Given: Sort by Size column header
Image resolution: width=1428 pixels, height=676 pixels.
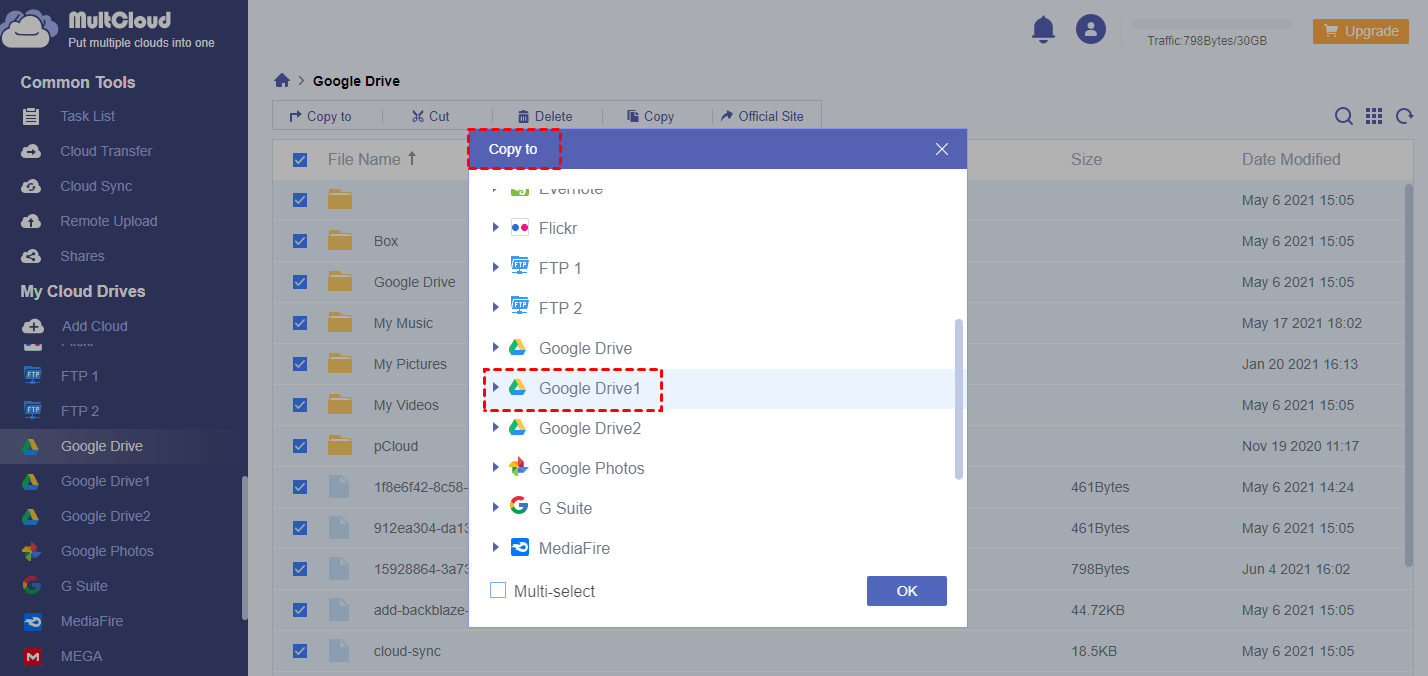Looking at the screenshot, I should [x=1086, y=159].
